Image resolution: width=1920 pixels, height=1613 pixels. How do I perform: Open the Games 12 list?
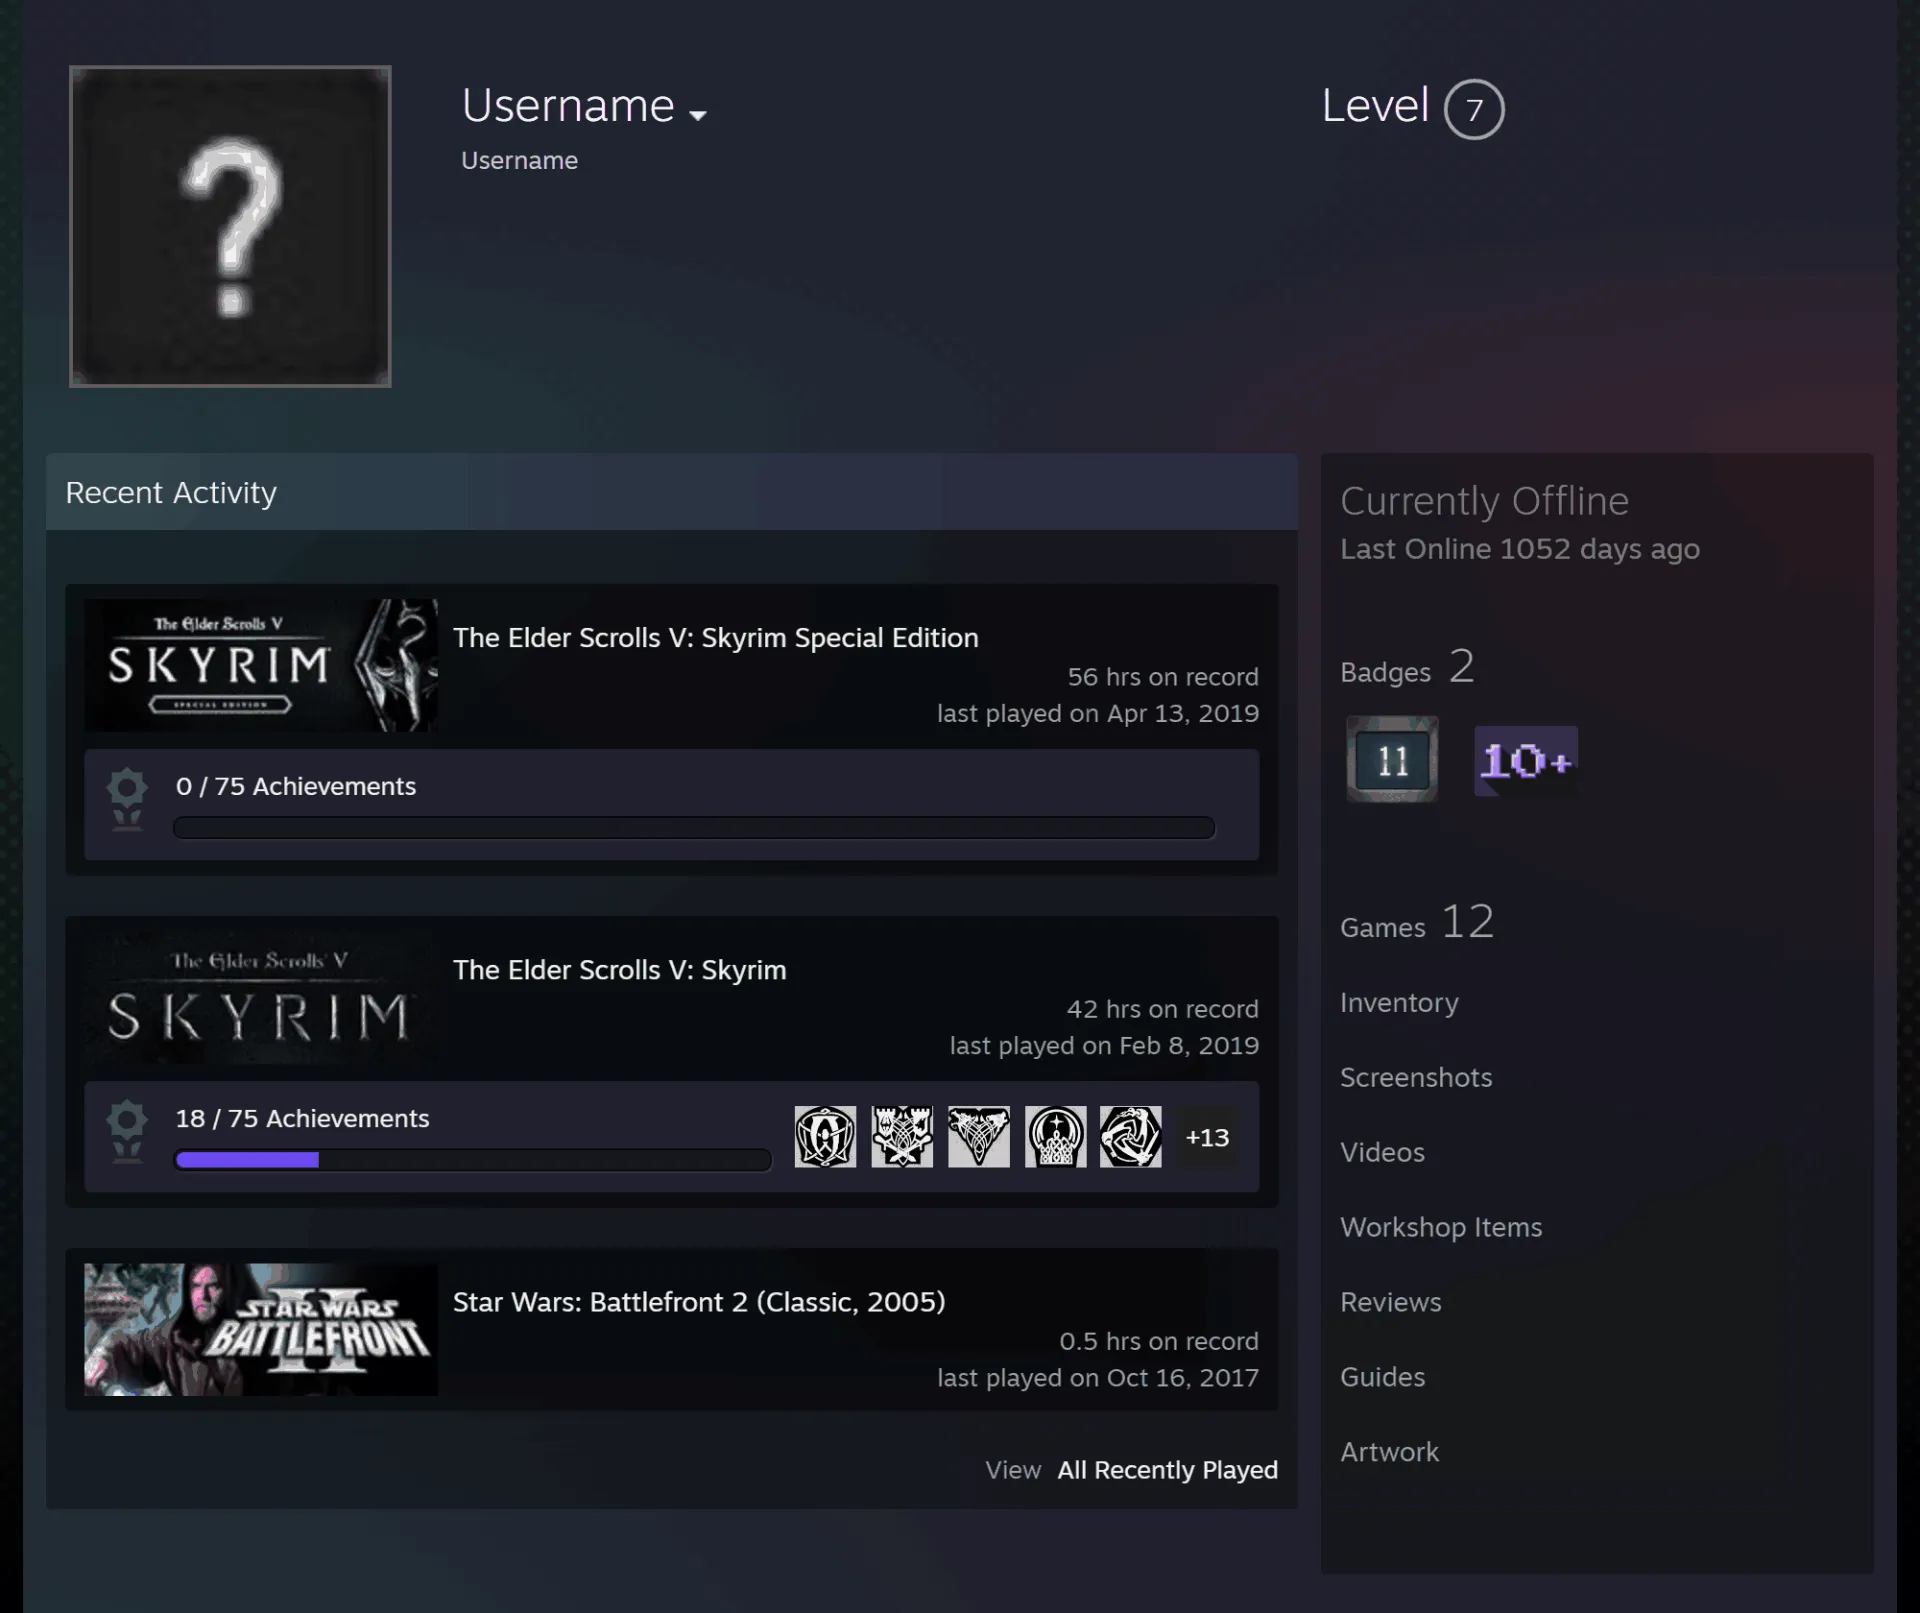tap(1417, 922)
